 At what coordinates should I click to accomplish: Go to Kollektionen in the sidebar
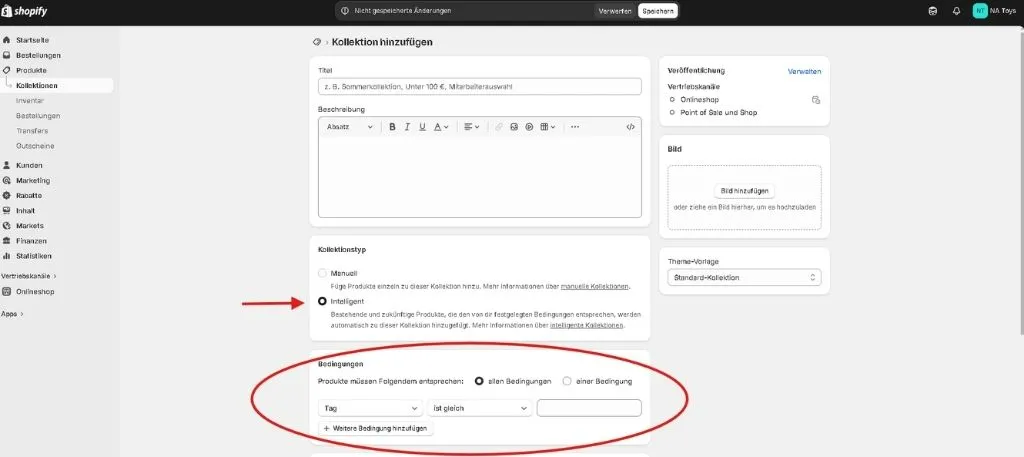36,86
